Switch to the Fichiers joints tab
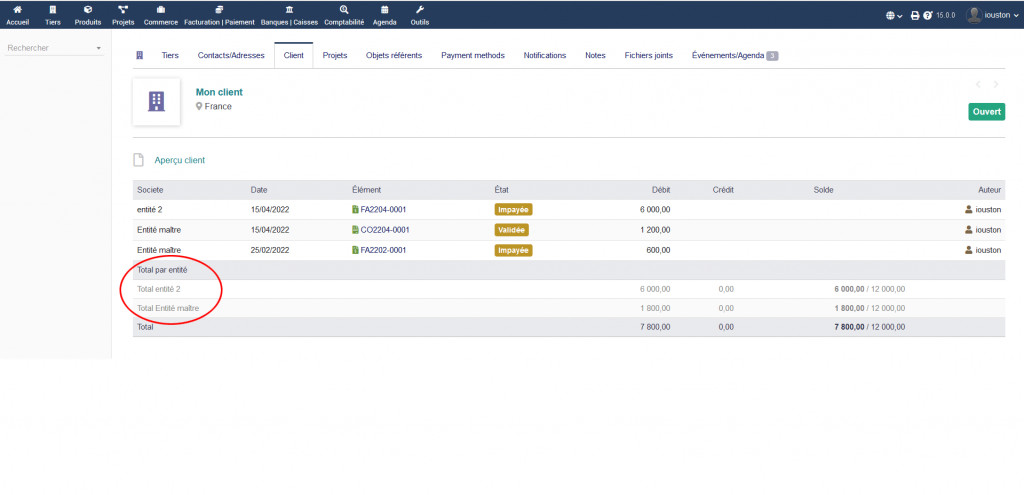The width and height of the screenshot is (1024, 495). tap(649, 55)
